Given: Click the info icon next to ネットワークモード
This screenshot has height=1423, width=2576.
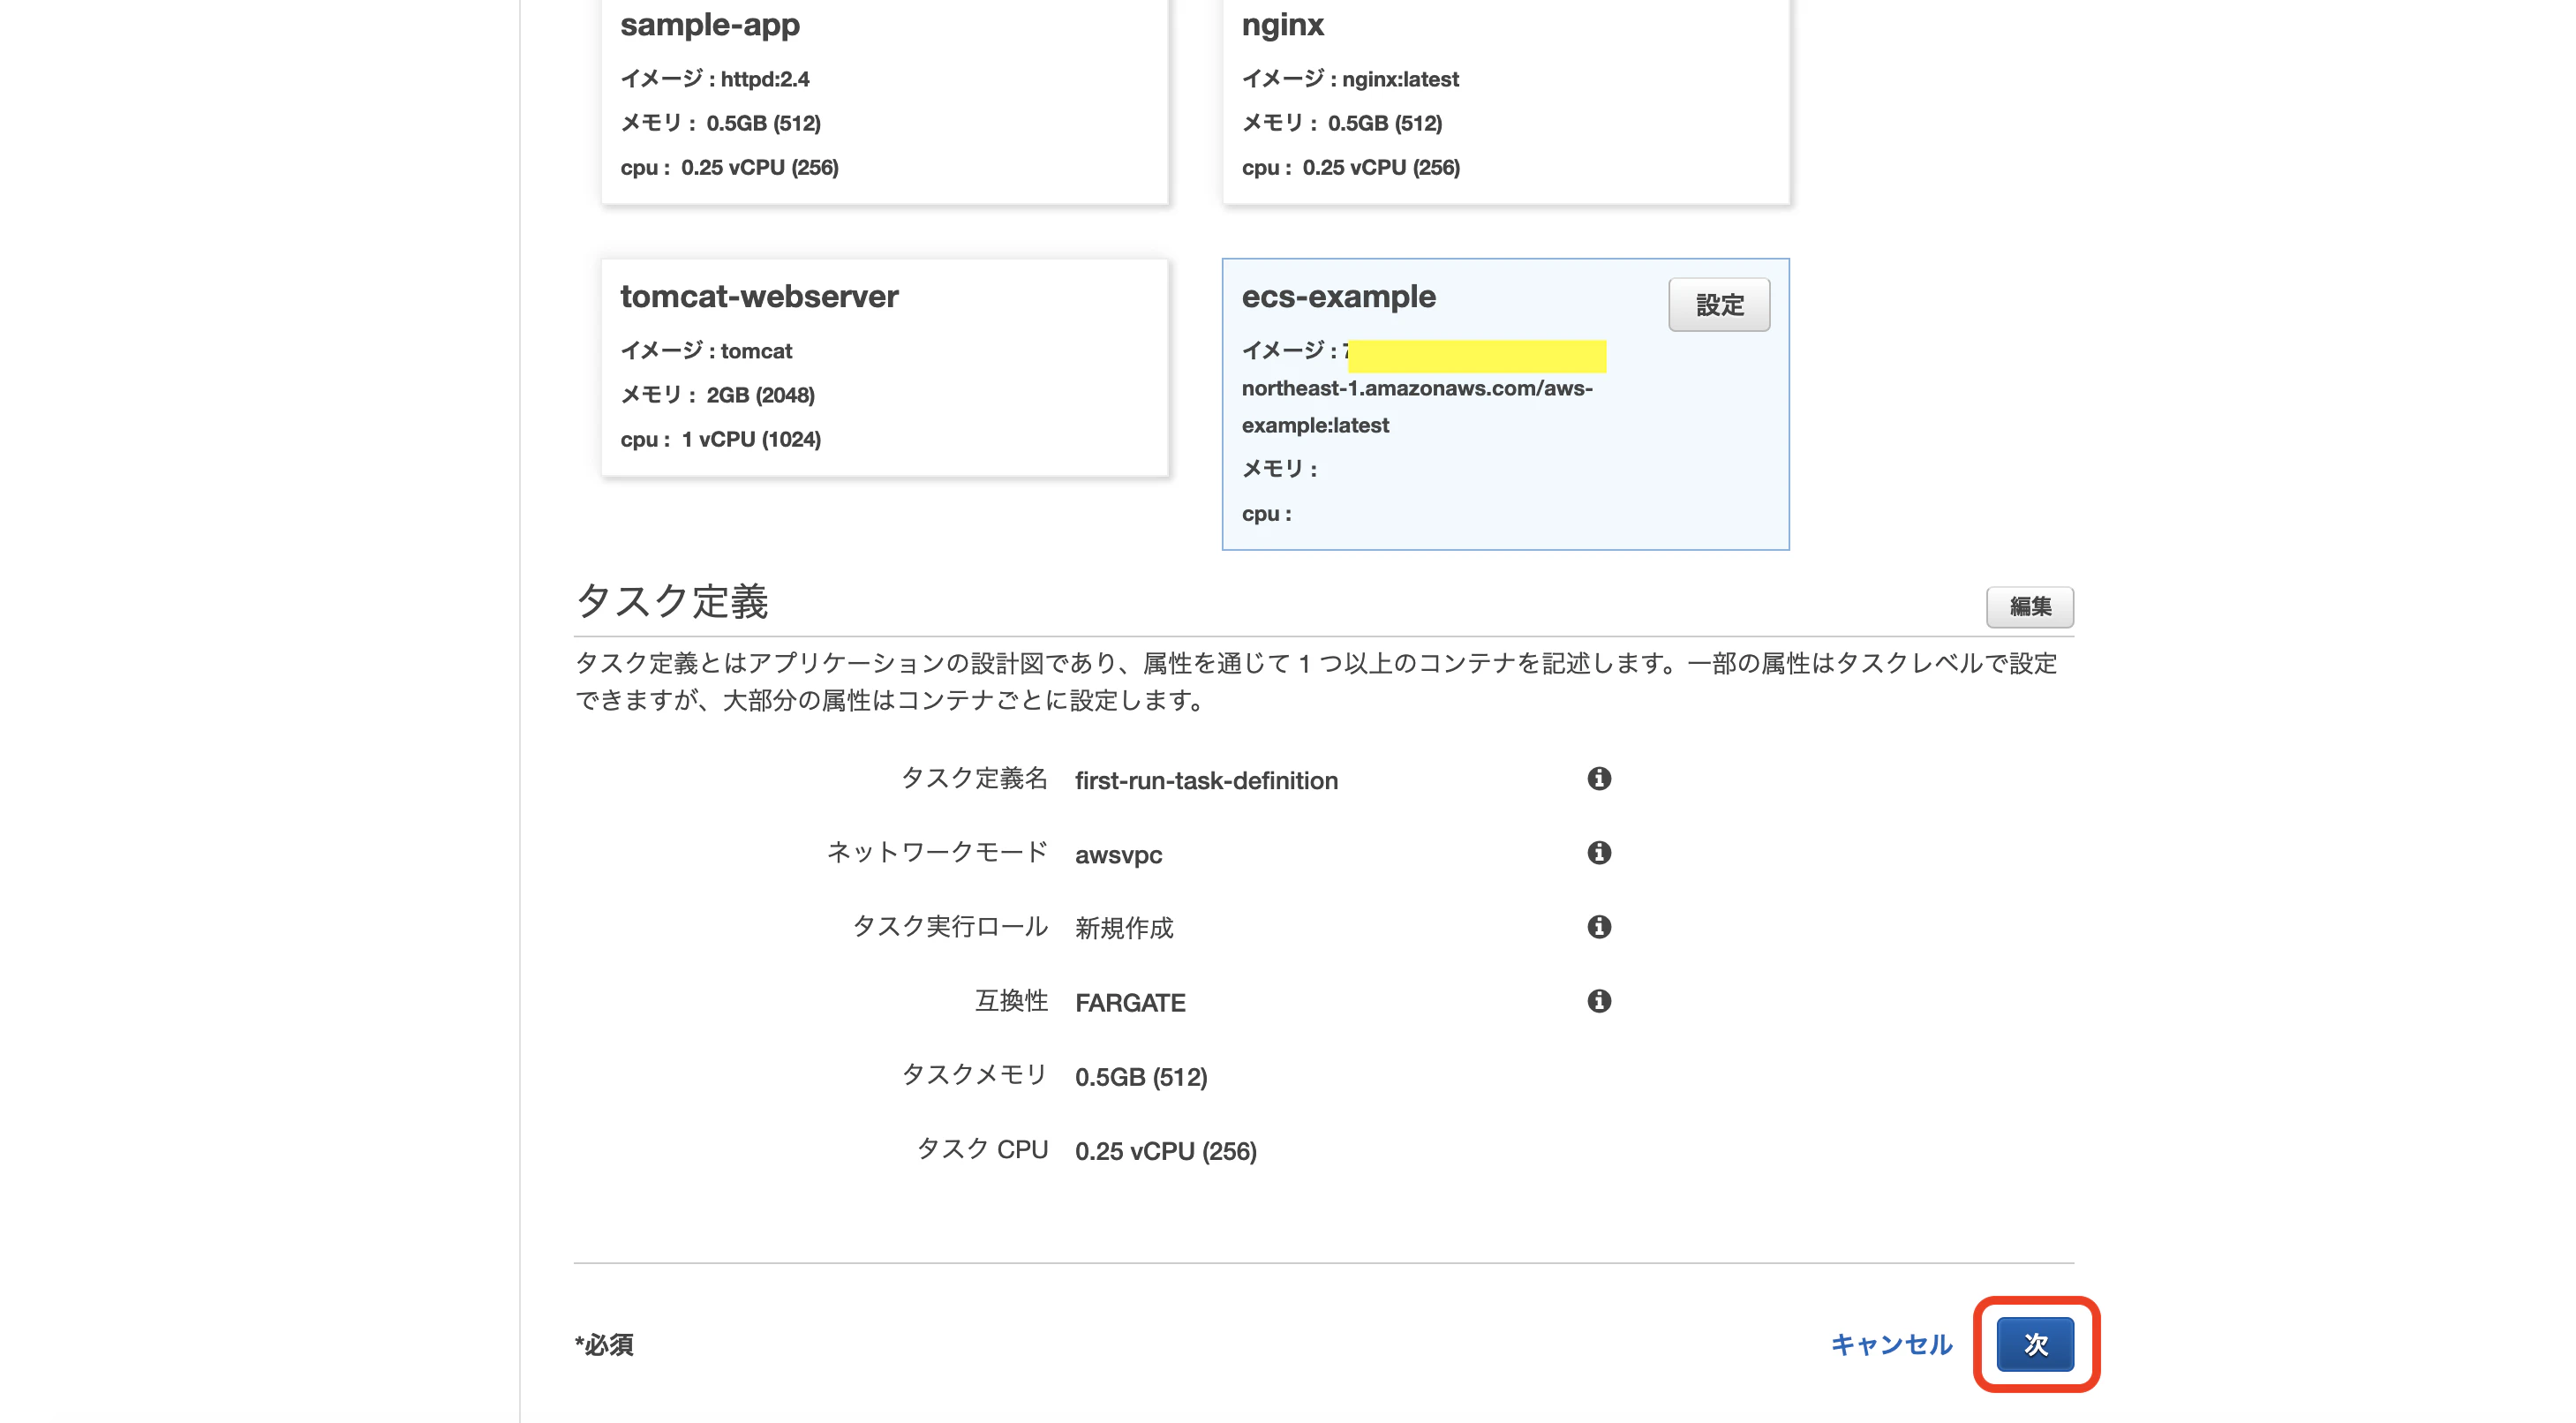Looking at the screenshot, I should (1599, 852).
